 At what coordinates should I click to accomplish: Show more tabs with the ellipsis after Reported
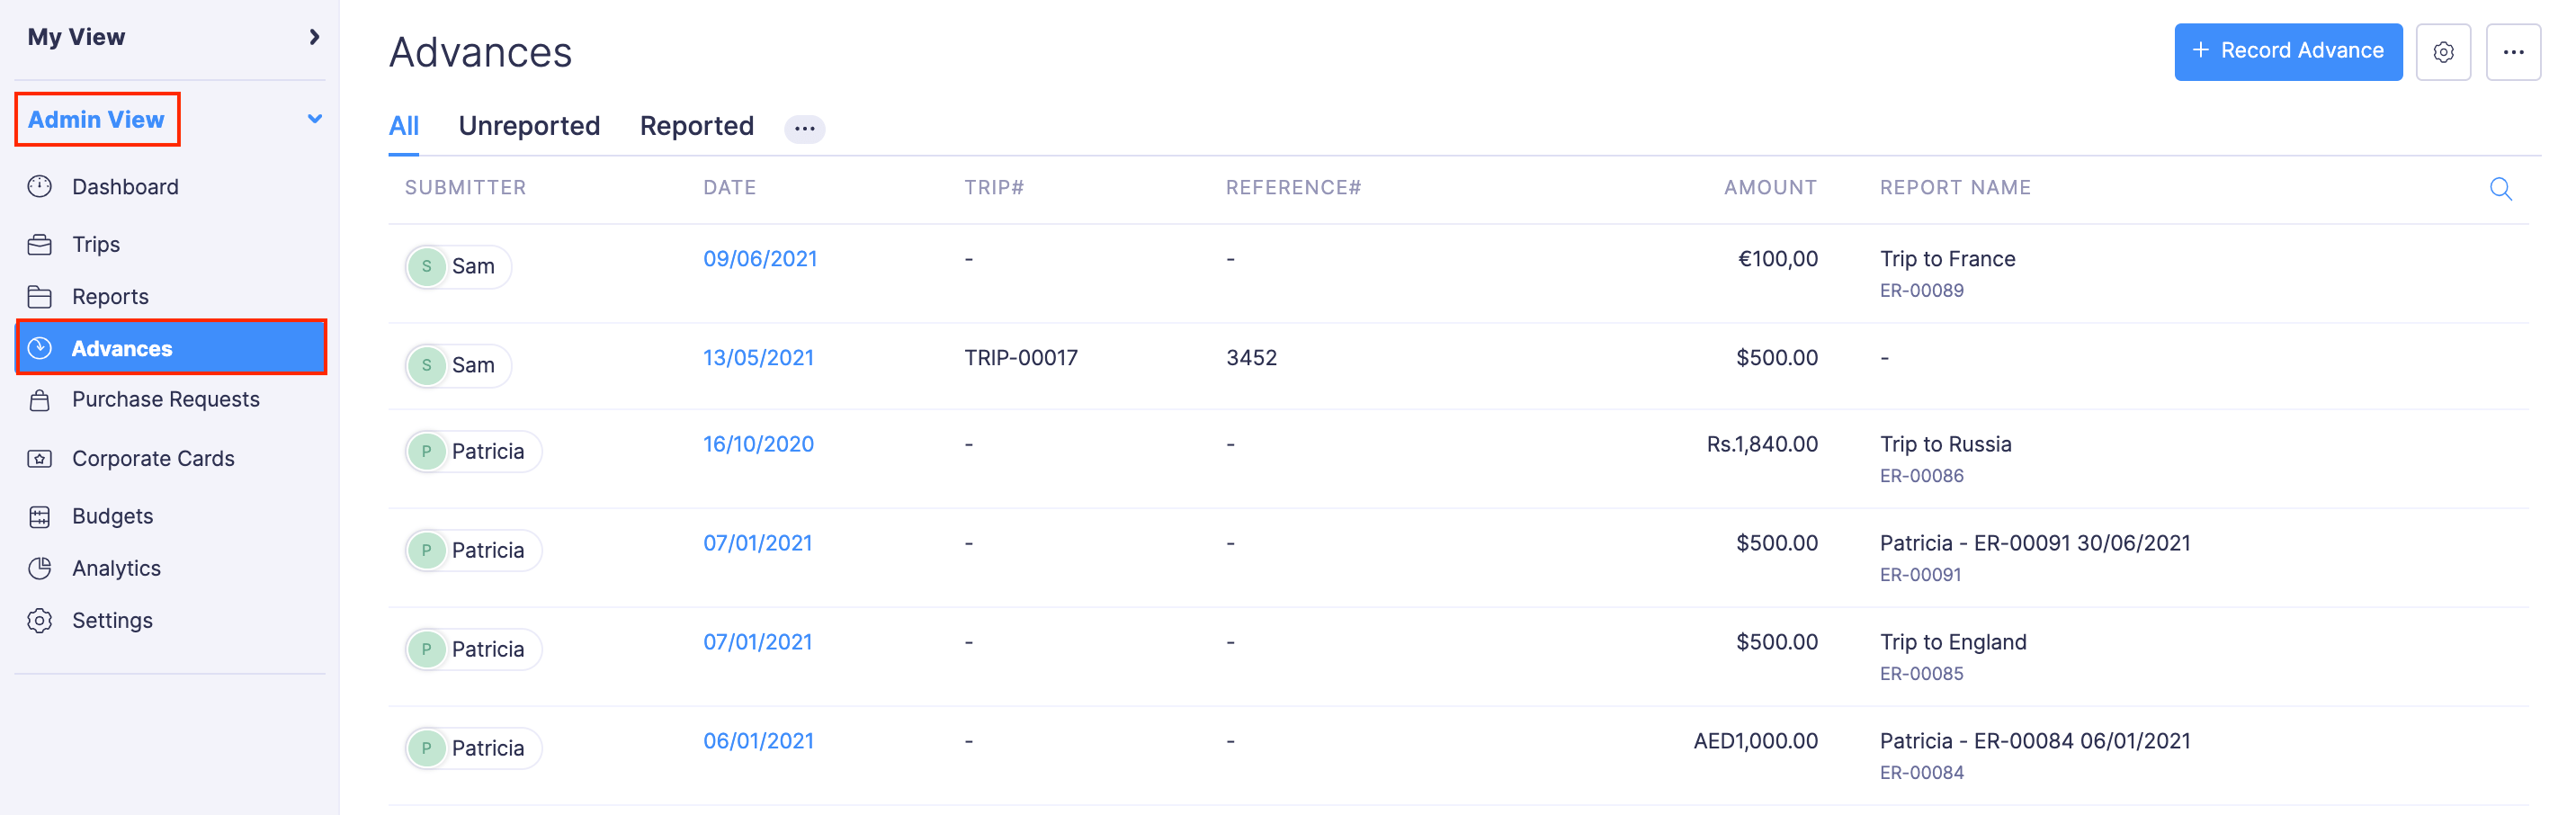coord(804,128)
